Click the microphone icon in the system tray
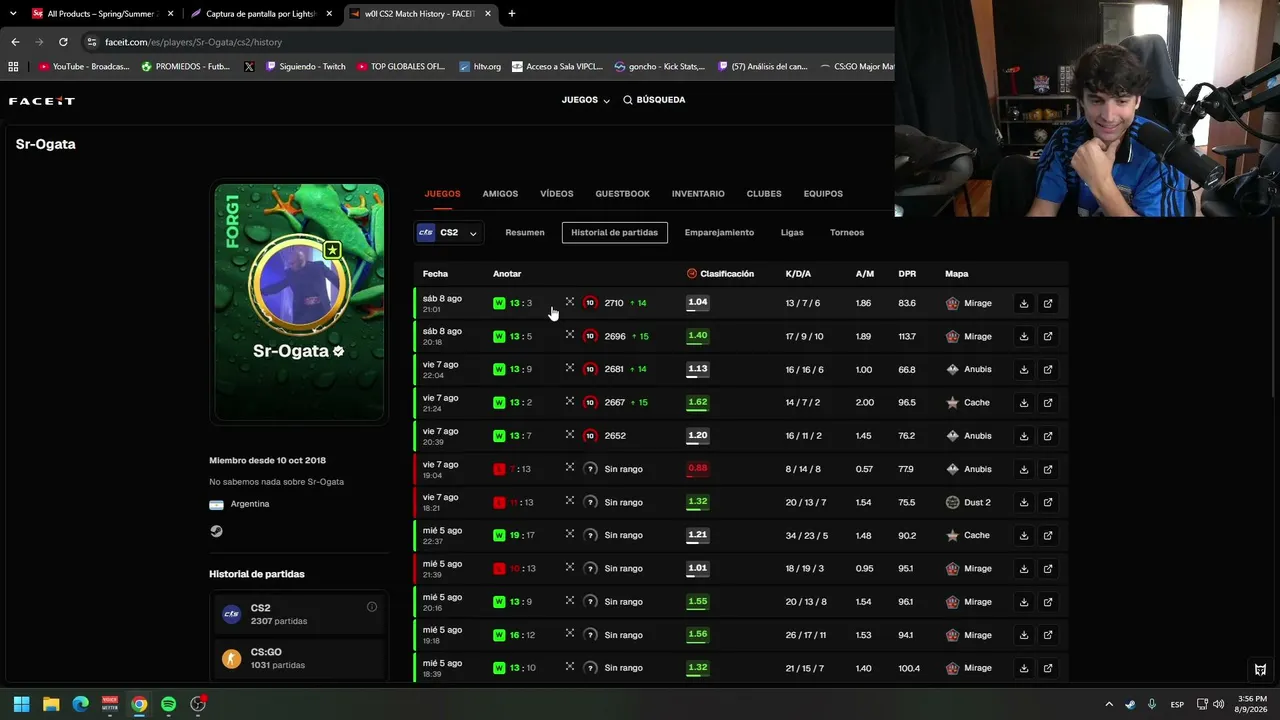The image size is (1280, 720). (1152, 704)
